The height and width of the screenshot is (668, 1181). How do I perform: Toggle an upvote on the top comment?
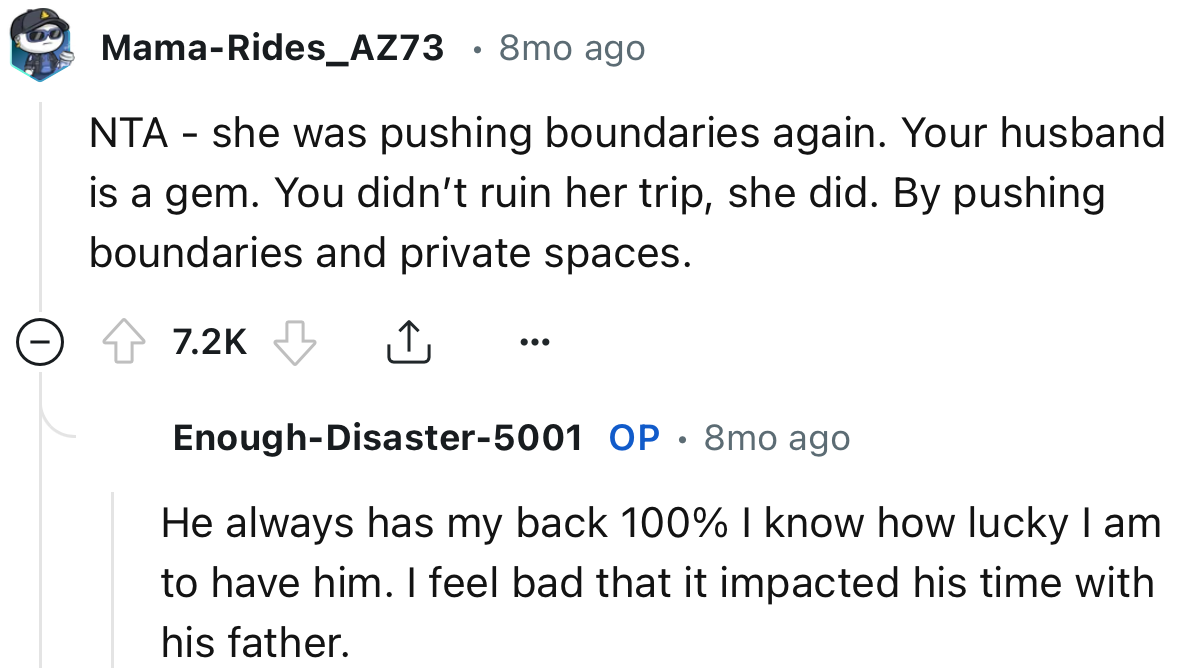tap(124, 340)
